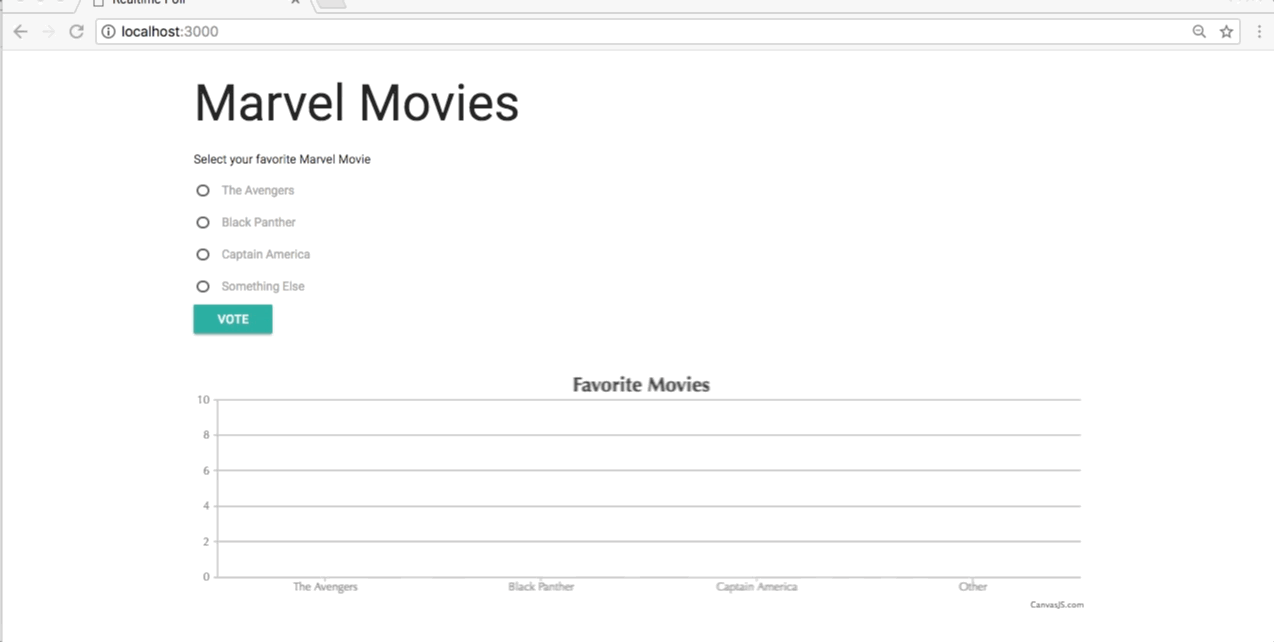Submit your choice with the VOTE button

tap(233, 319)
